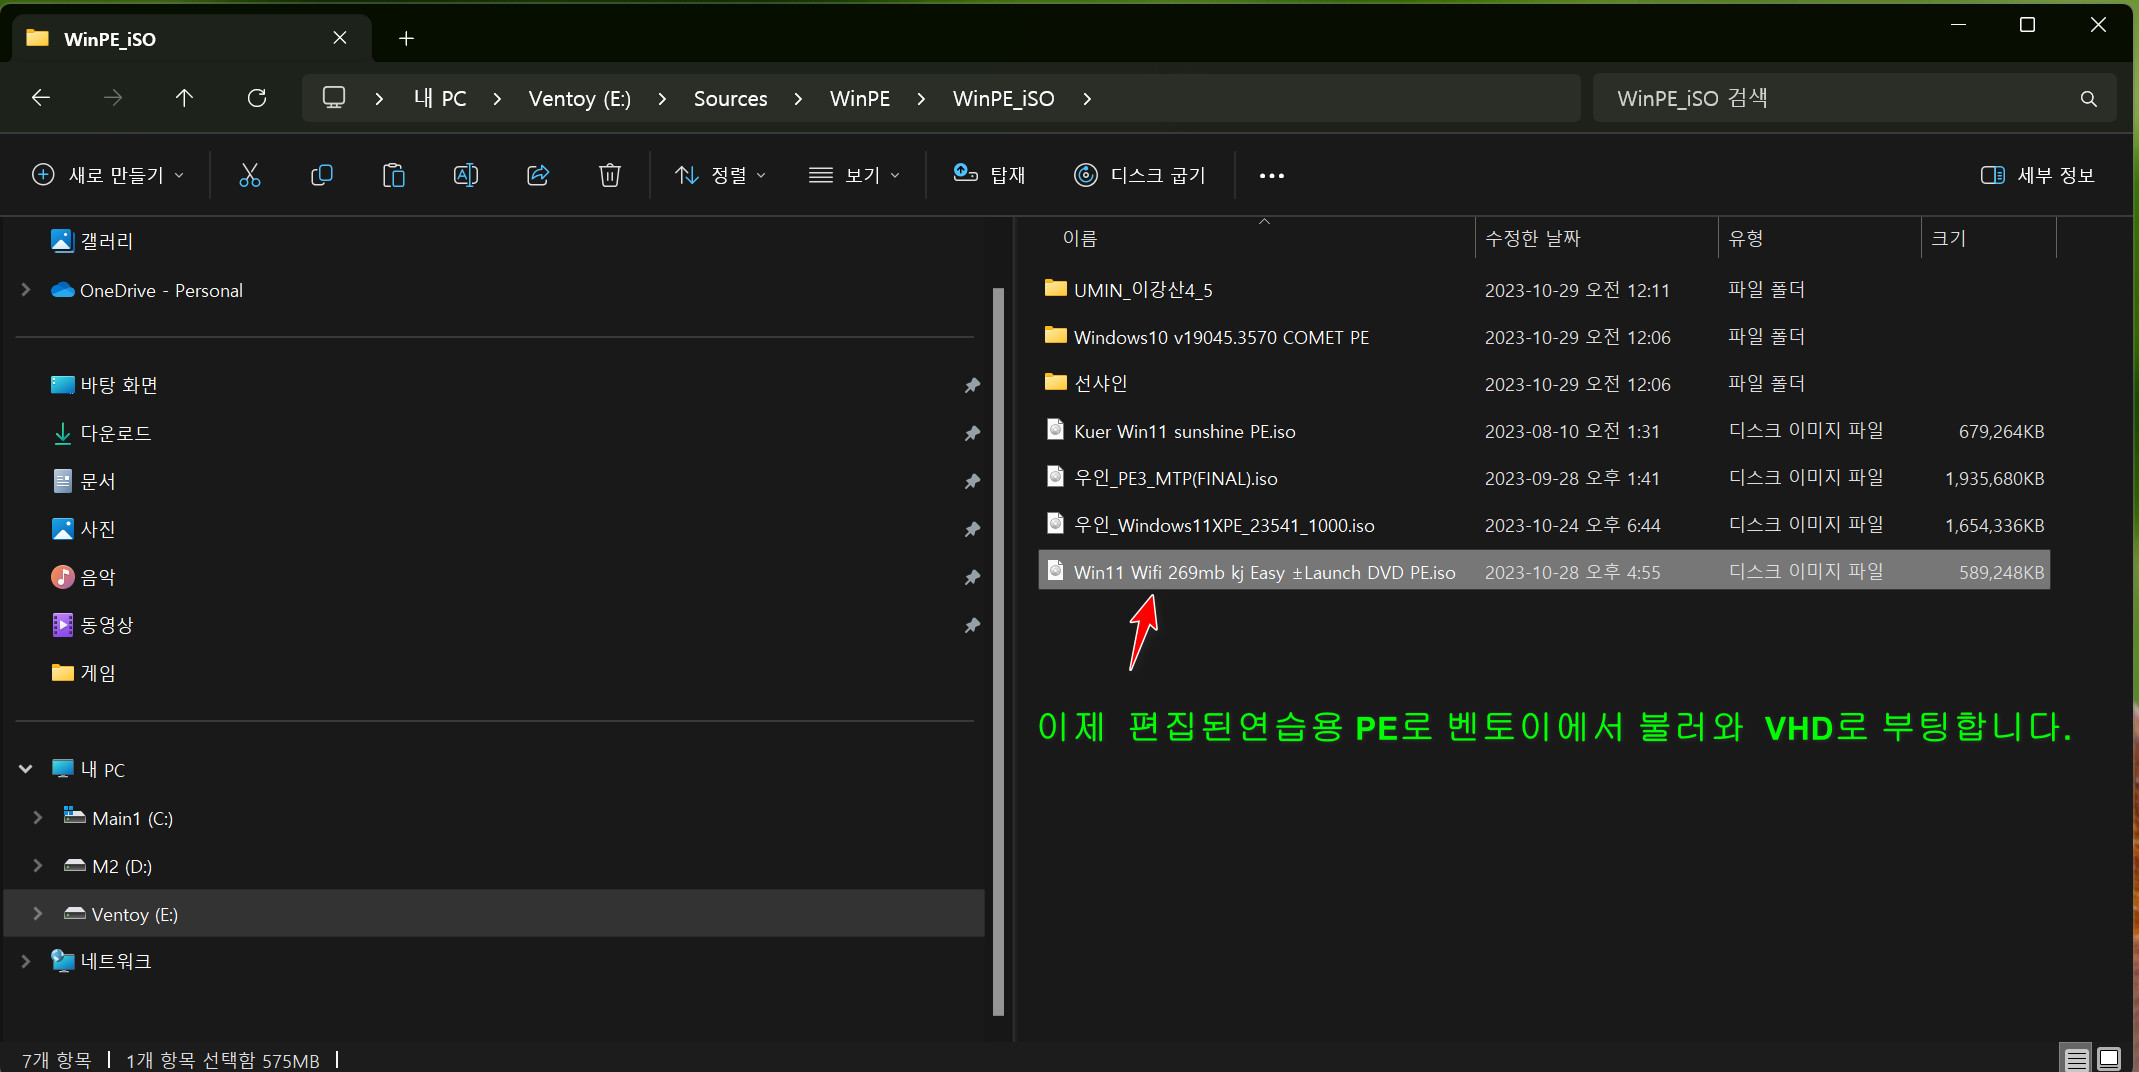Sort by 크기 column header
This screenshot has width=2139, height=1072.
point(1949,238)
